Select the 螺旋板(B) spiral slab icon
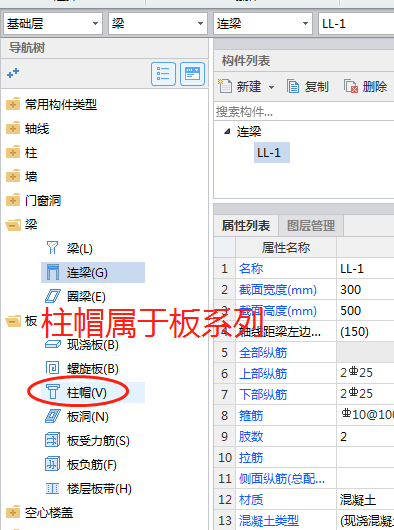 [52, 368]
